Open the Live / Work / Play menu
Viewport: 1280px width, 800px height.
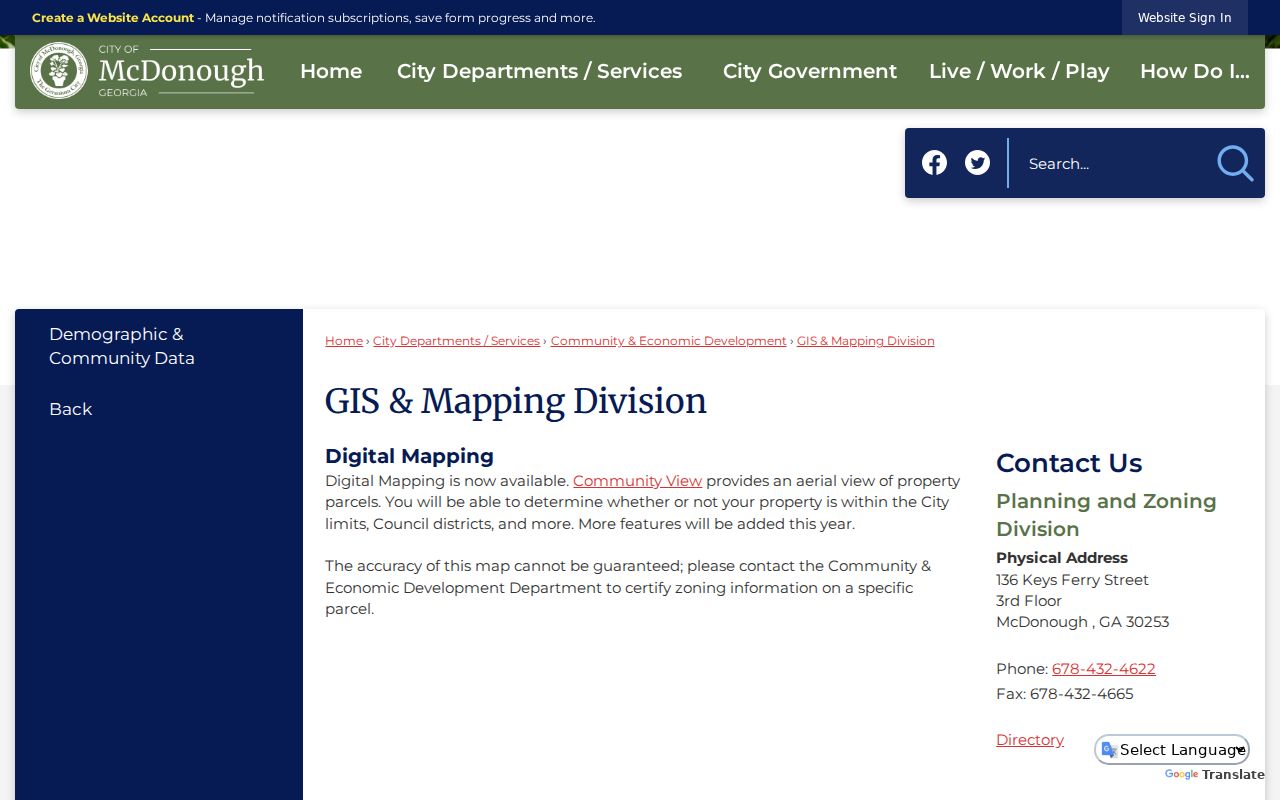point(1019,71)
